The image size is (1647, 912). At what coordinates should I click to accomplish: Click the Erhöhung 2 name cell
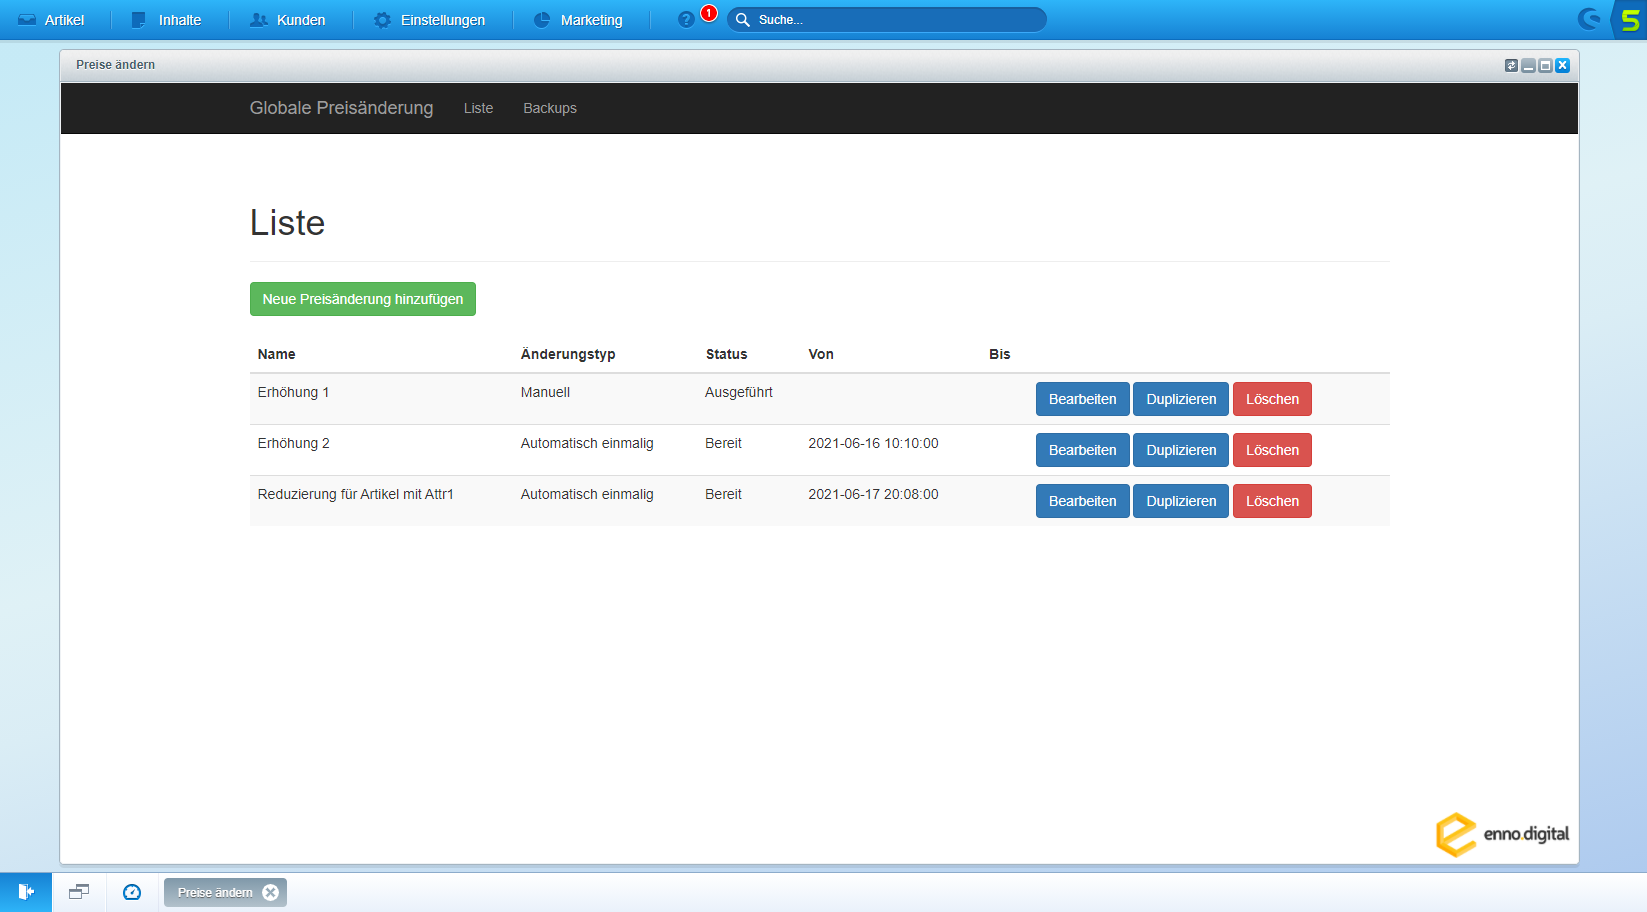293,443
